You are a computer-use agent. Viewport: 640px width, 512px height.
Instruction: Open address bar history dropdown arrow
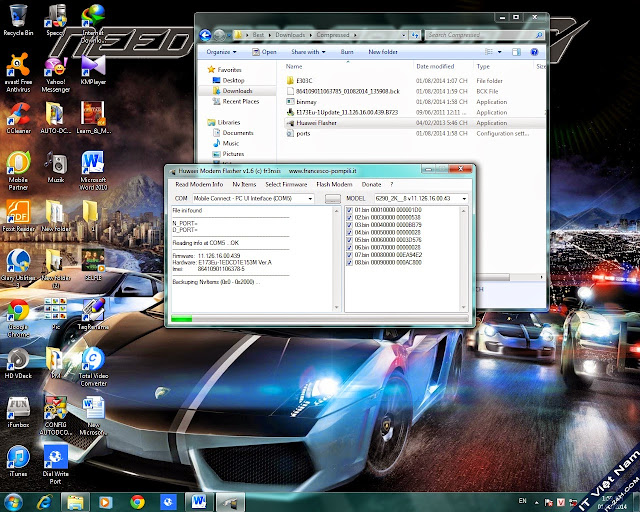tap(403, 35)
